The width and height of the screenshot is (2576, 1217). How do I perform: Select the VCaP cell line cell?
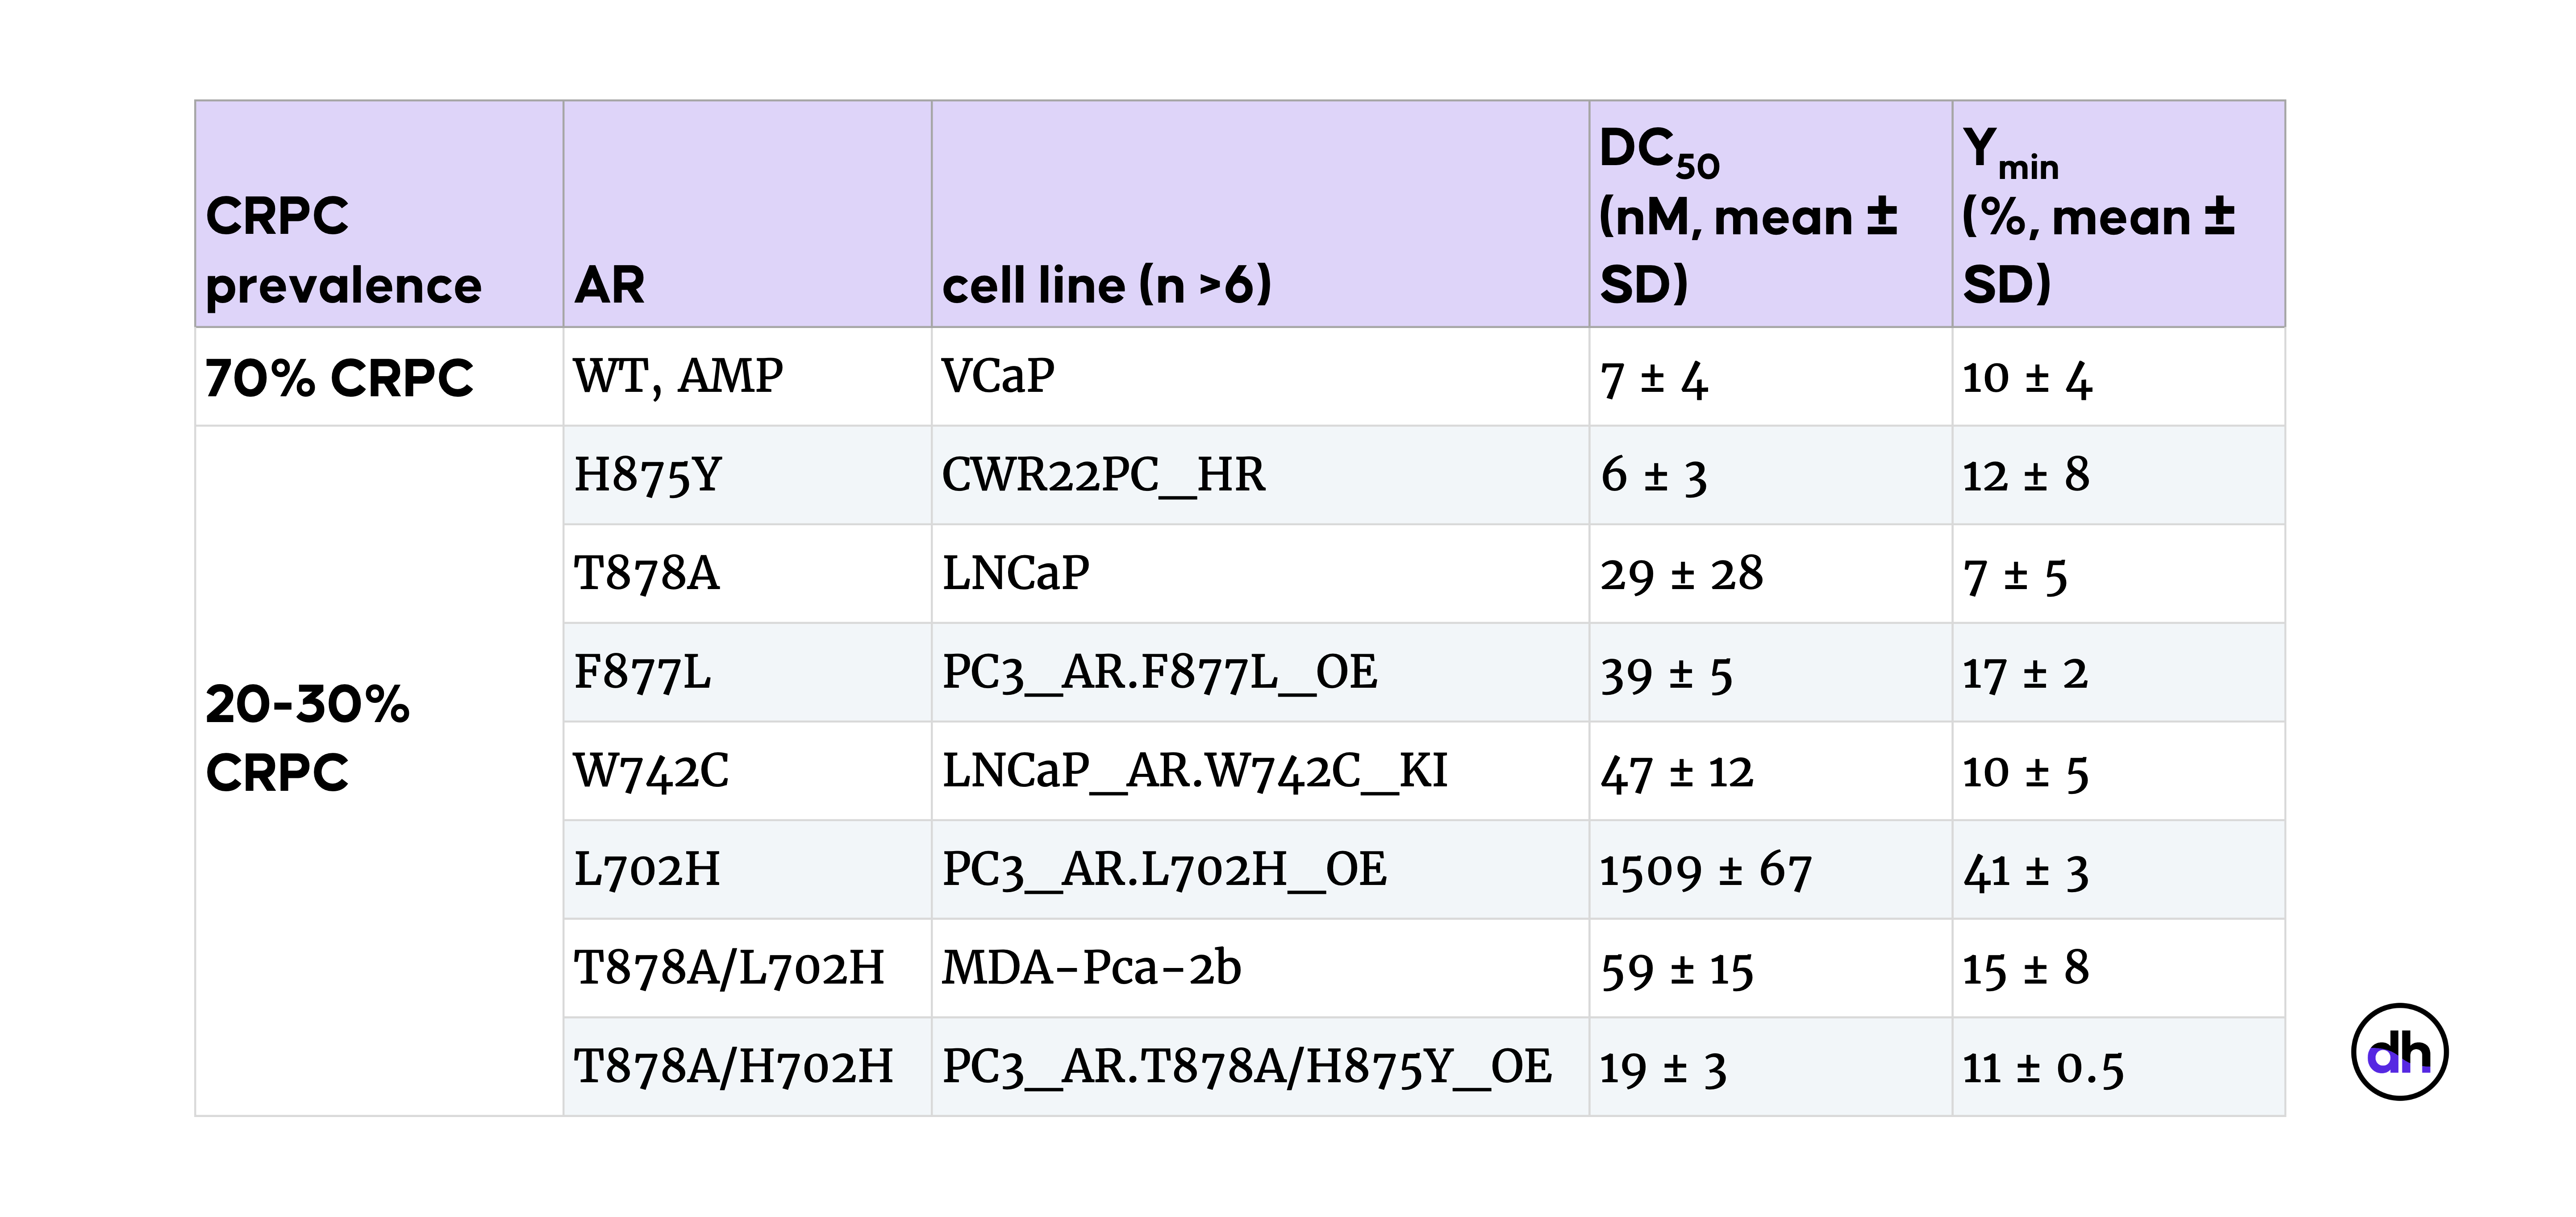(x=1260, y=377)
